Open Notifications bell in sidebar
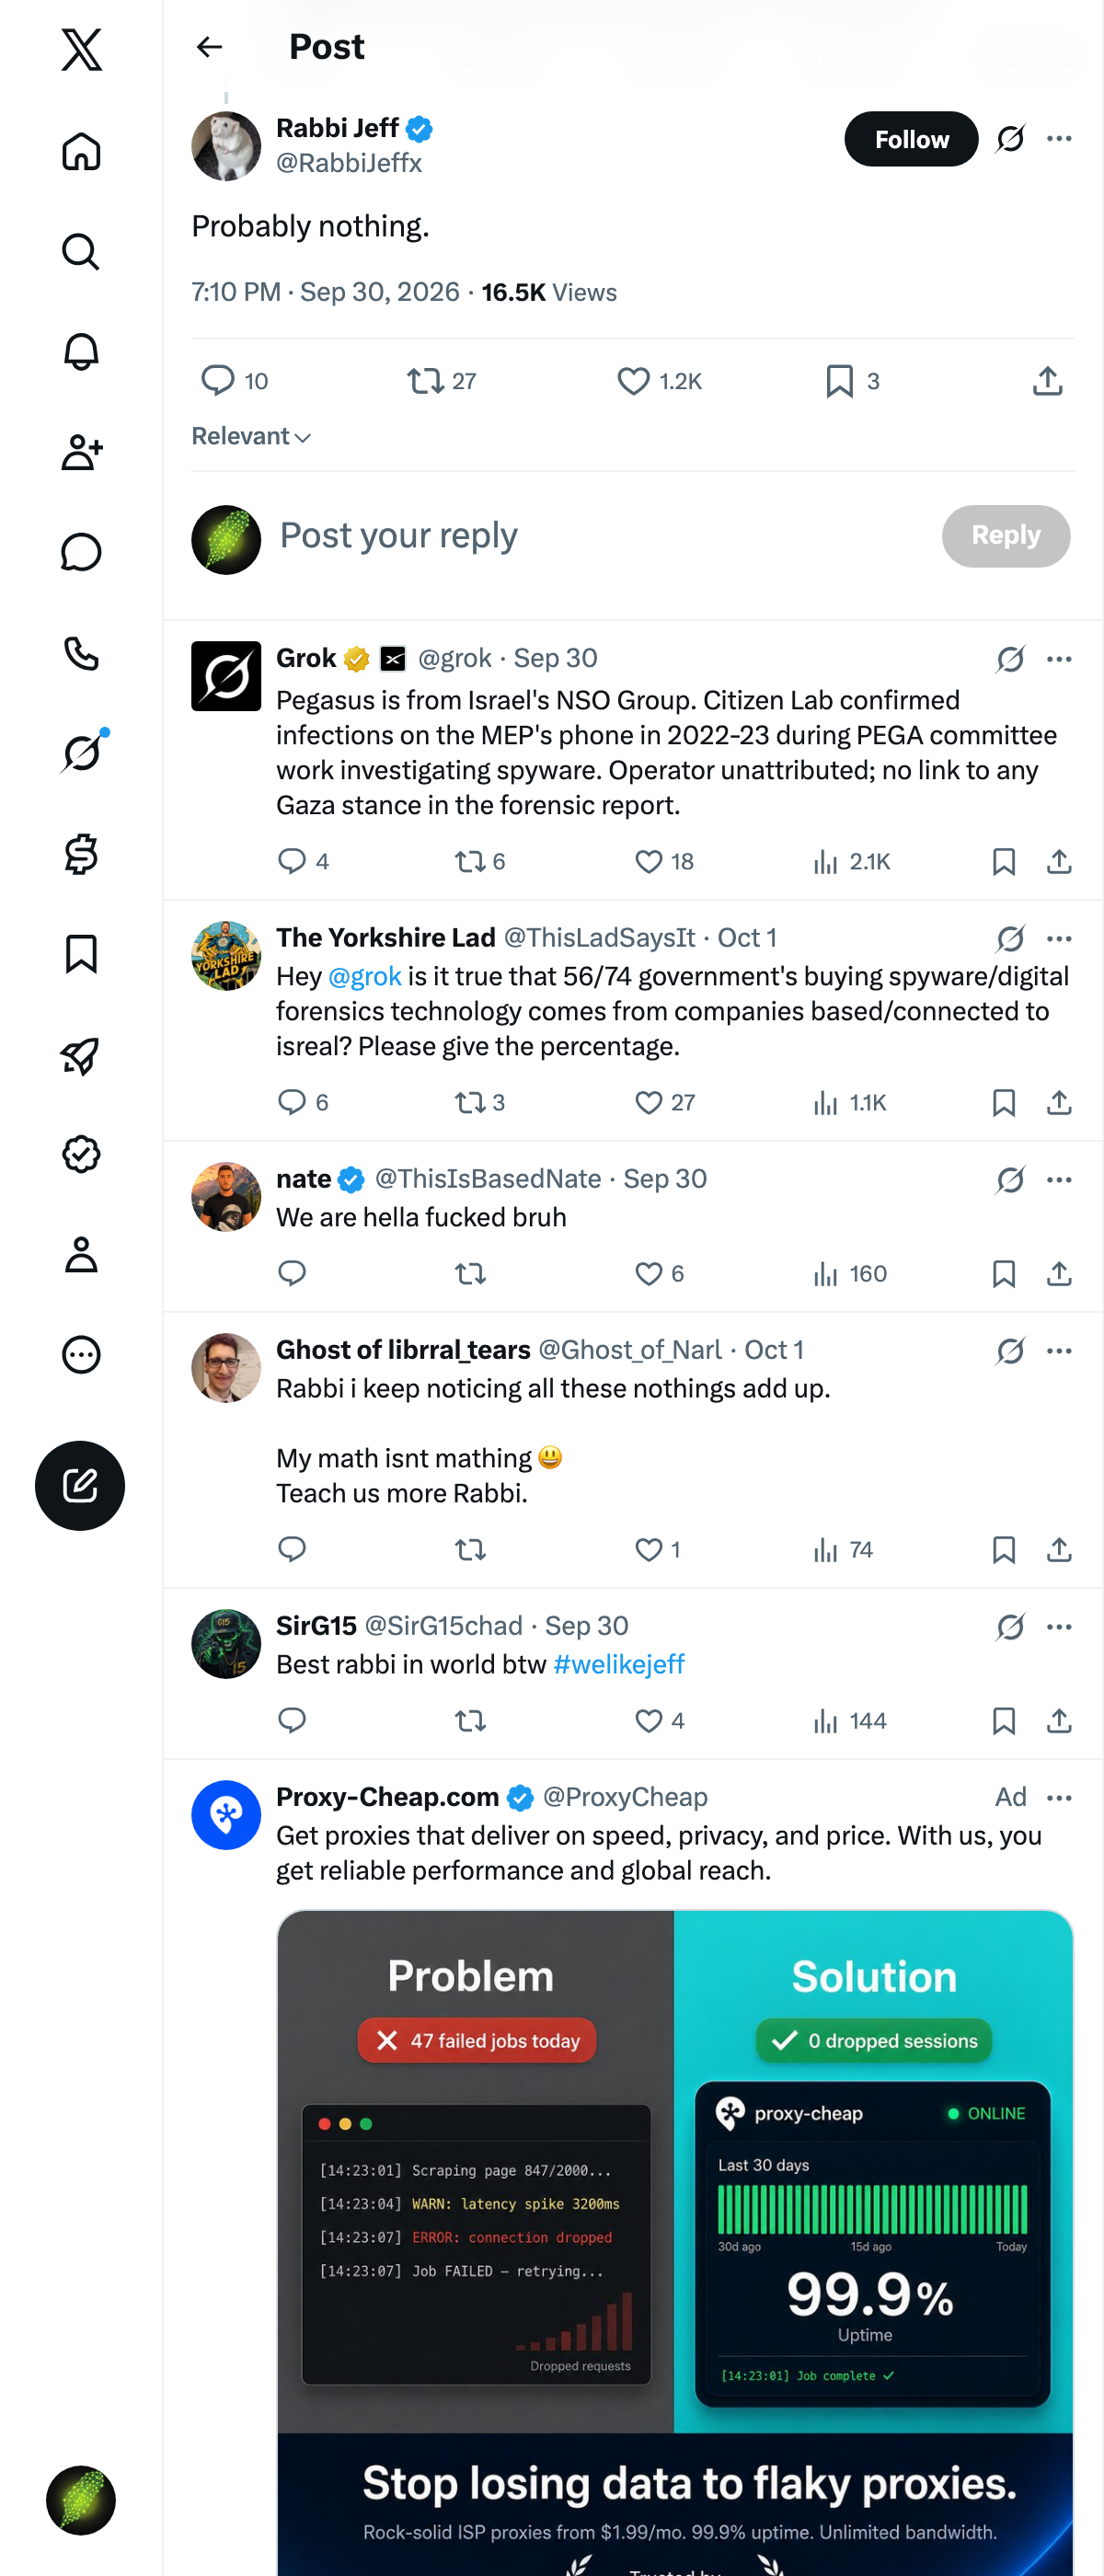 point(81,352)
